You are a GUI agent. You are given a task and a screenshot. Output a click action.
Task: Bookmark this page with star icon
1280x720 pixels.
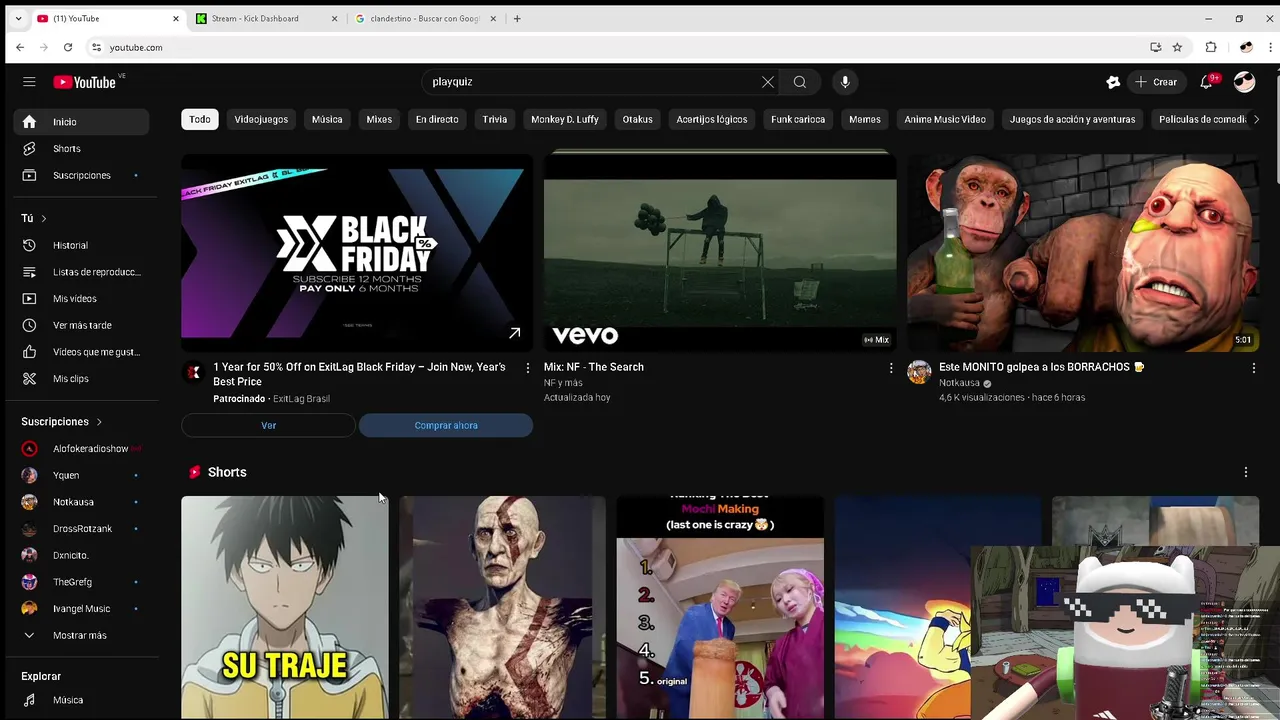(x=1177, y=47)
